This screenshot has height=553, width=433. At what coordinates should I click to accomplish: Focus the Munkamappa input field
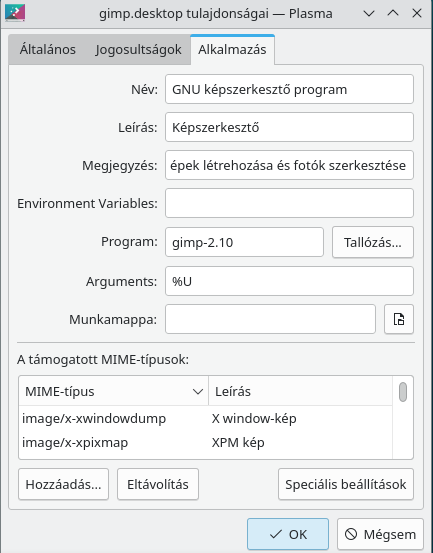270,319
